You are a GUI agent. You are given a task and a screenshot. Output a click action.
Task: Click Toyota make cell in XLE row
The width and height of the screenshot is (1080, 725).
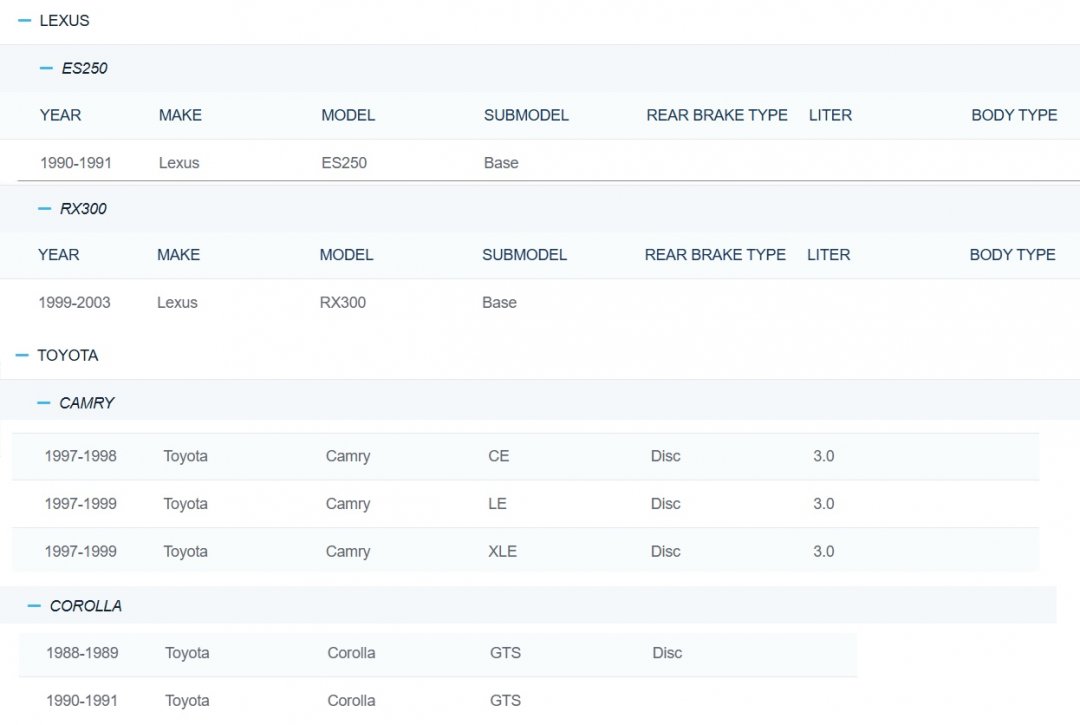click(185, 551)
